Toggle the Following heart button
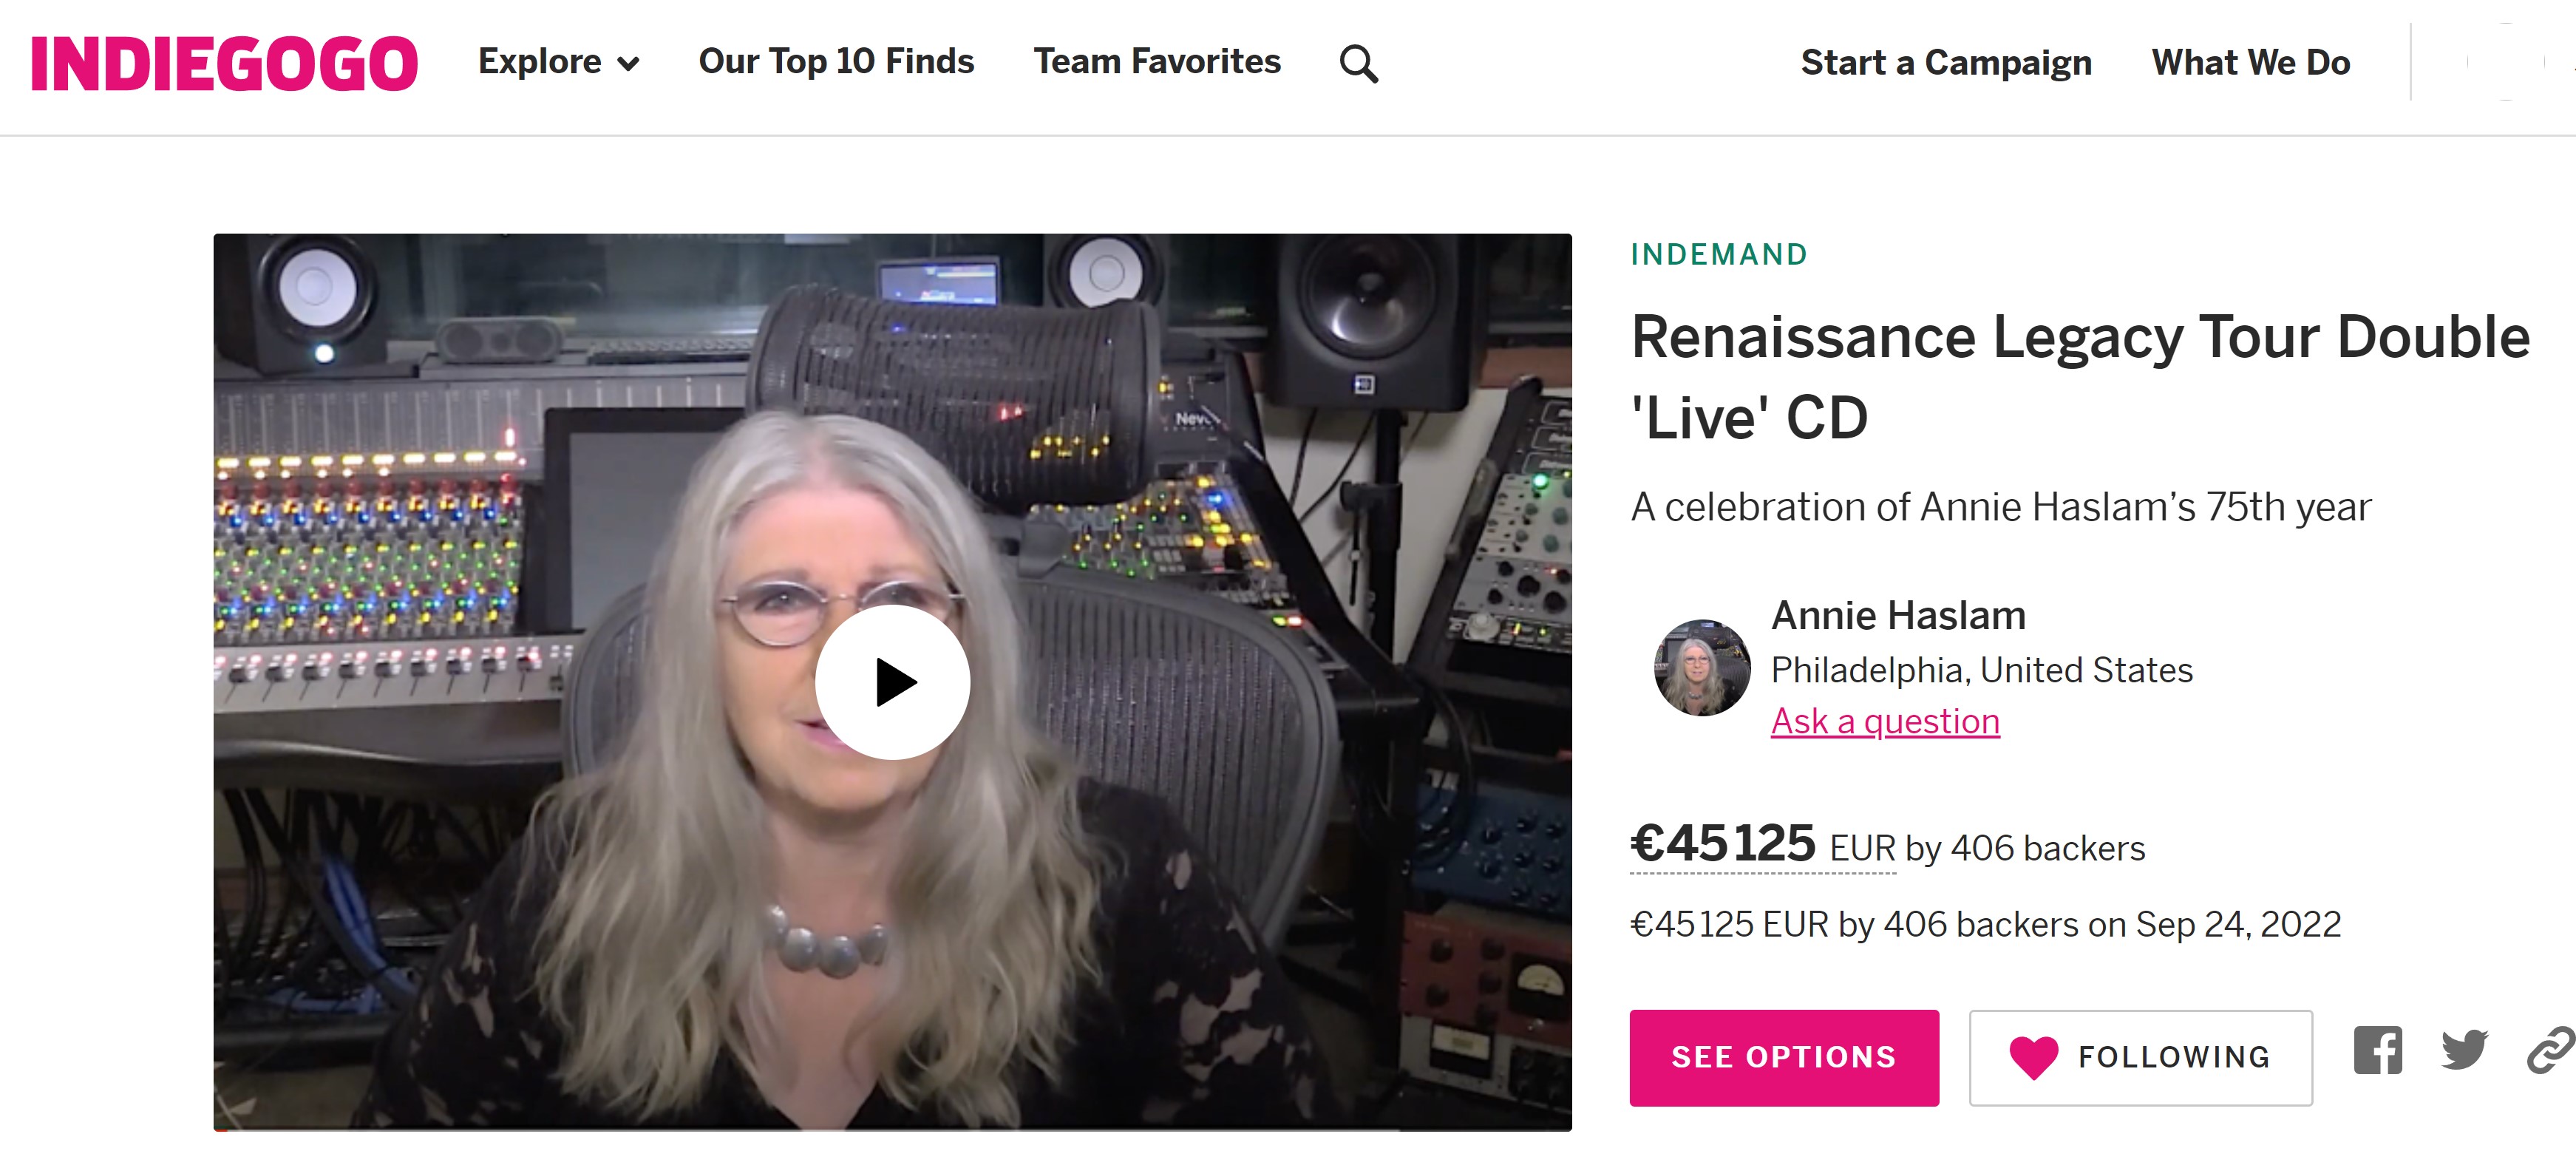2576x1168 pixels. pyautogui.click(x=2140, y=1057)
